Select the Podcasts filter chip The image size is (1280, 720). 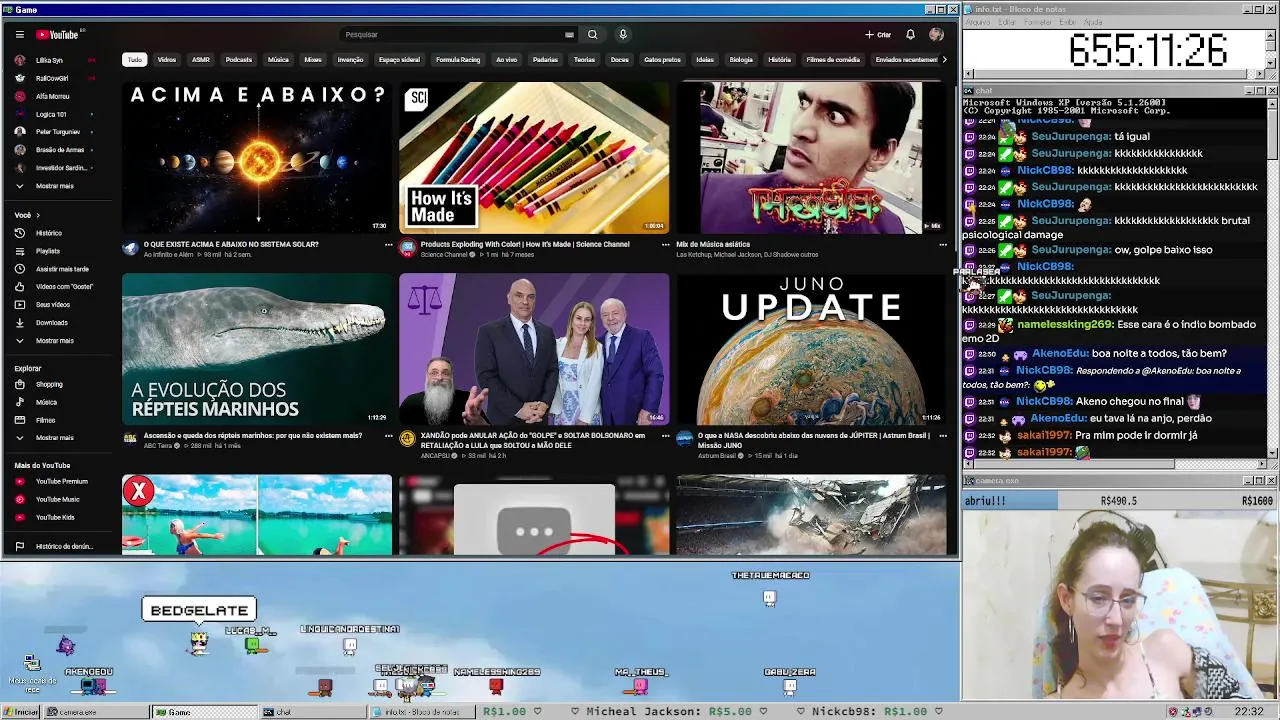tap(239, 60)
